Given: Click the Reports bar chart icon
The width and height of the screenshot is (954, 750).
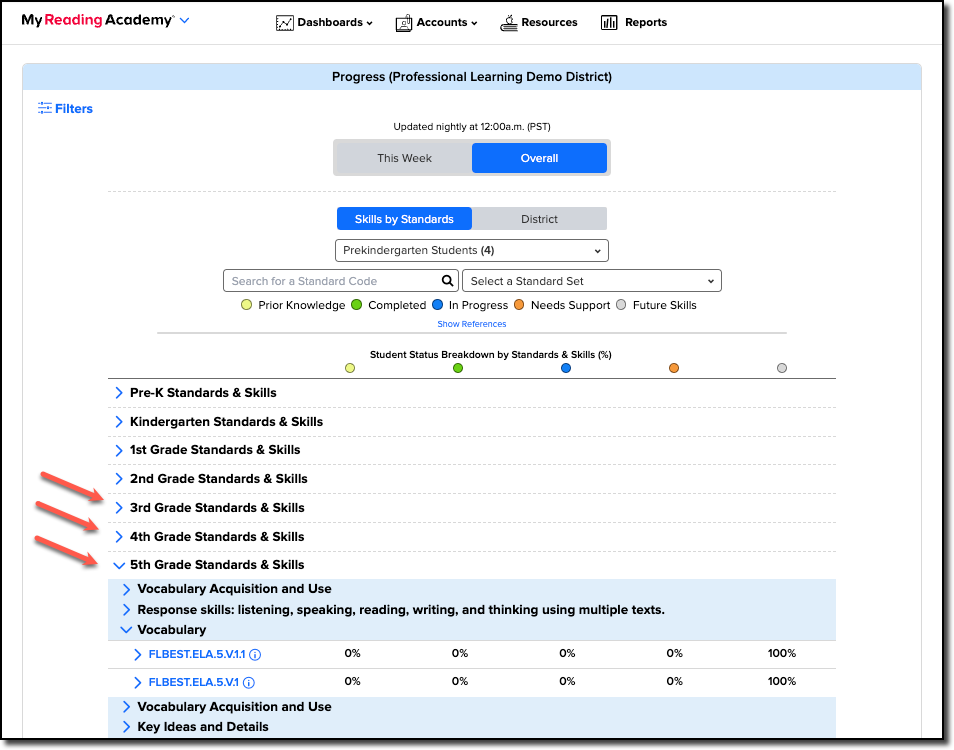Looking at the screenshot, I should [609, 23].
